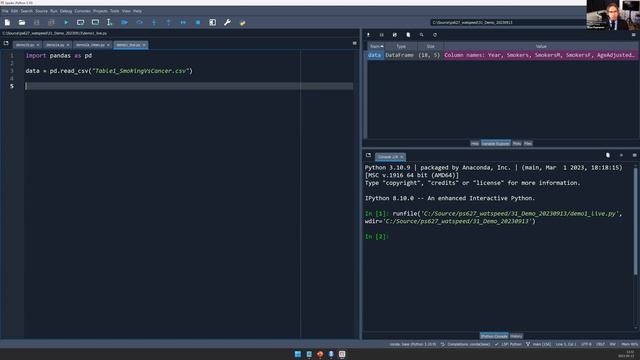Remove all variables icon
The image size is (640, 360).
click(408, 35)
